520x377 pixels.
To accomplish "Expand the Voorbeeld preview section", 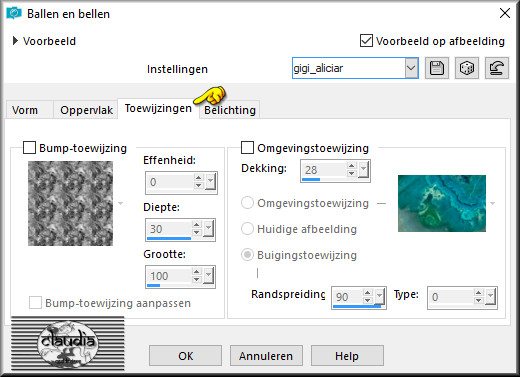I will [x=15, y=41].
